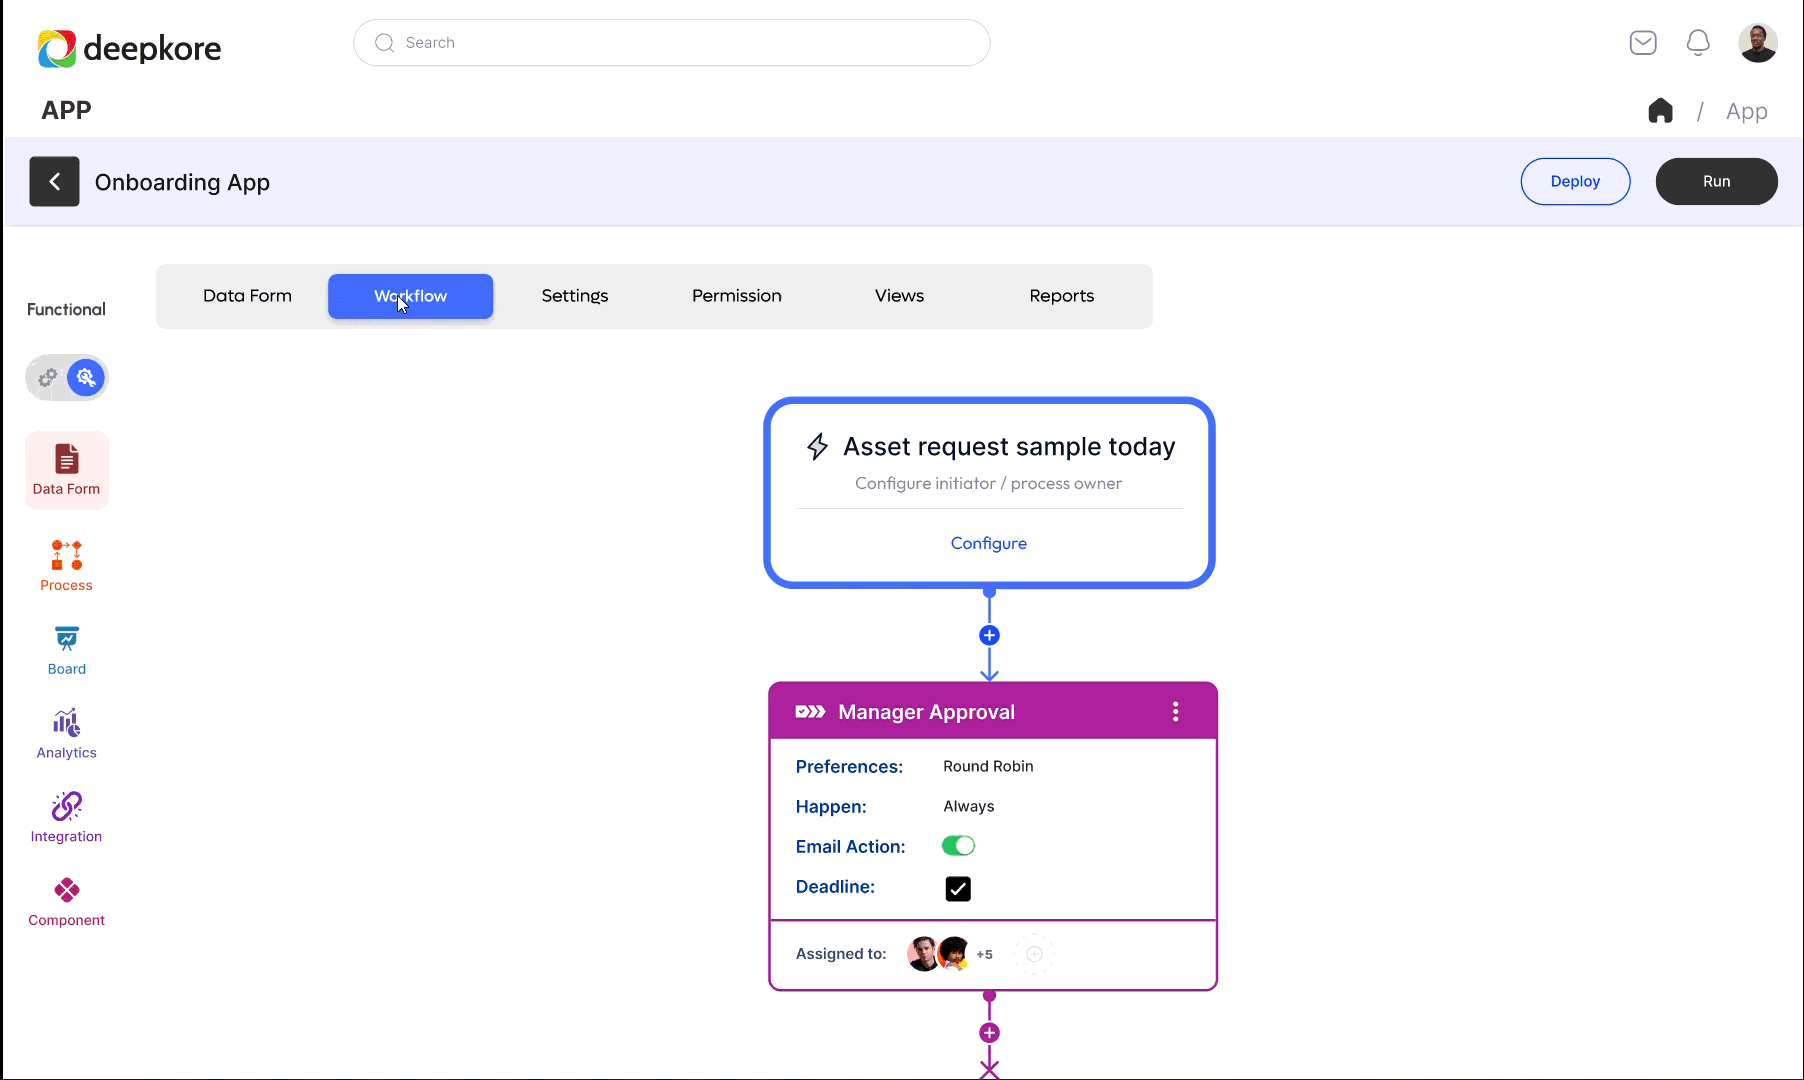Open the Process sidebar icon
This screenshot has height=1080, width=1804.
66,565
